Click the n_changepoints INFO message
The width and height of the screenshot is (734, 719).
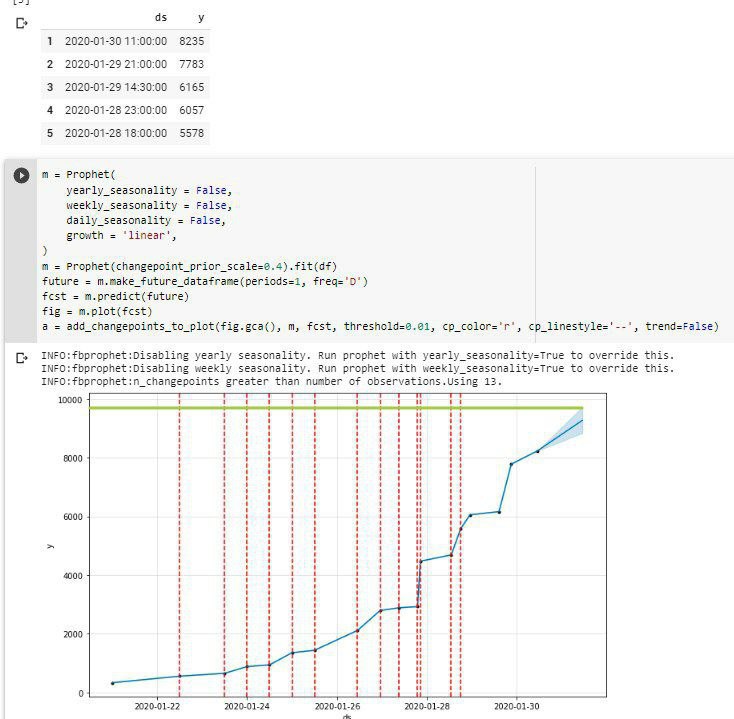272,382
